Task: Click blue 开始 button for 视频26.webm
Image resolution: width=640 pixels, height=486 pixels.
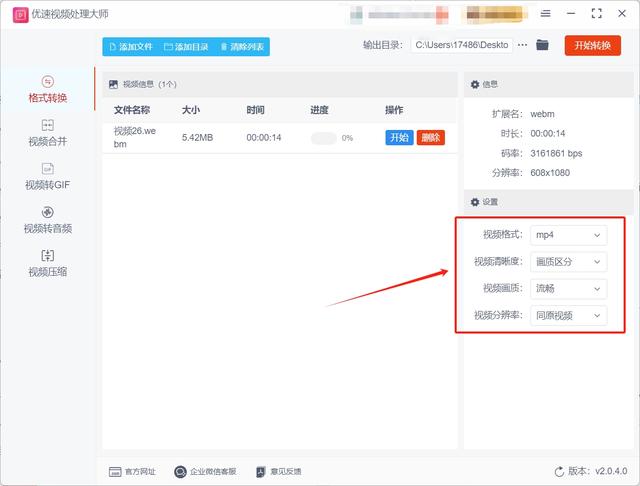Action: (399, 138)
